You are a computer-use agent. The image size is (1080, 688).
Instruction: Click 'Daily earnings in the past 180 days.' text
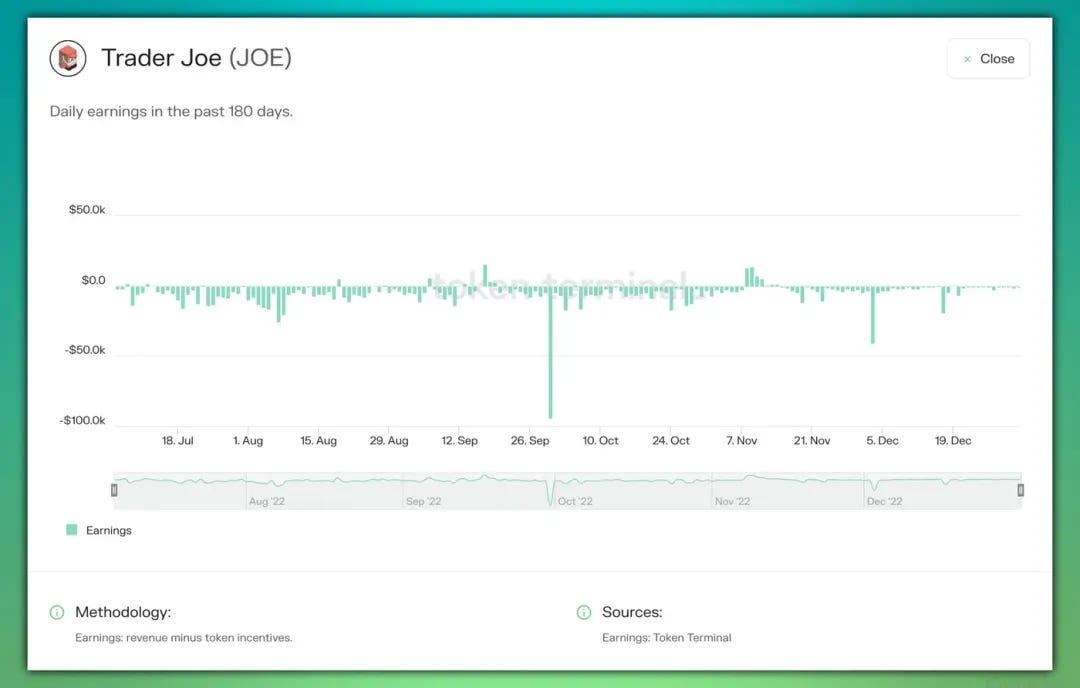pyautogui.click(x=172, y=112)
